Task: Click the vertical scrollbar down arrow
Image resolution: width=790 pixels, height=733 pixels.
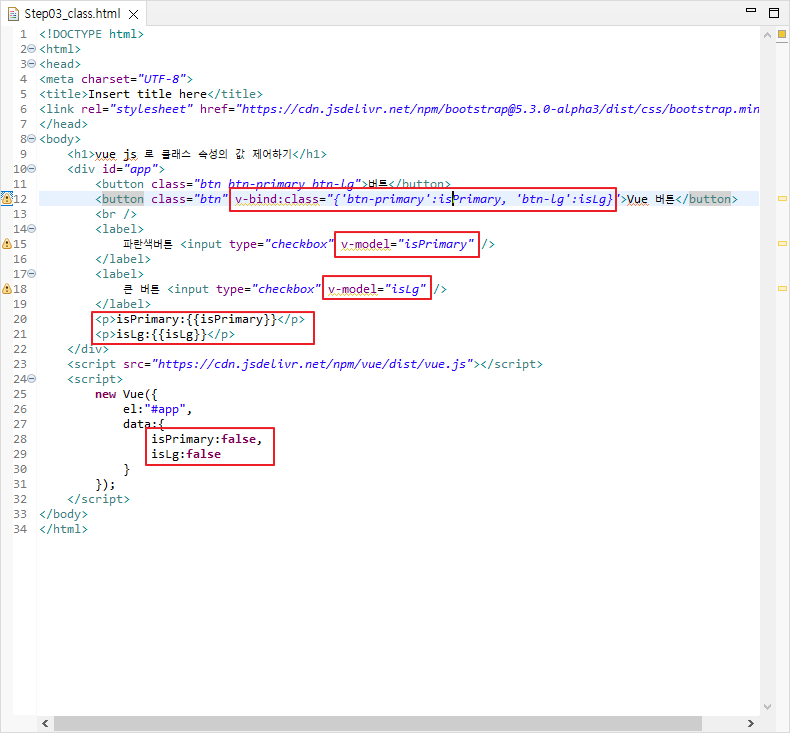Action: (x=767, y=707)
